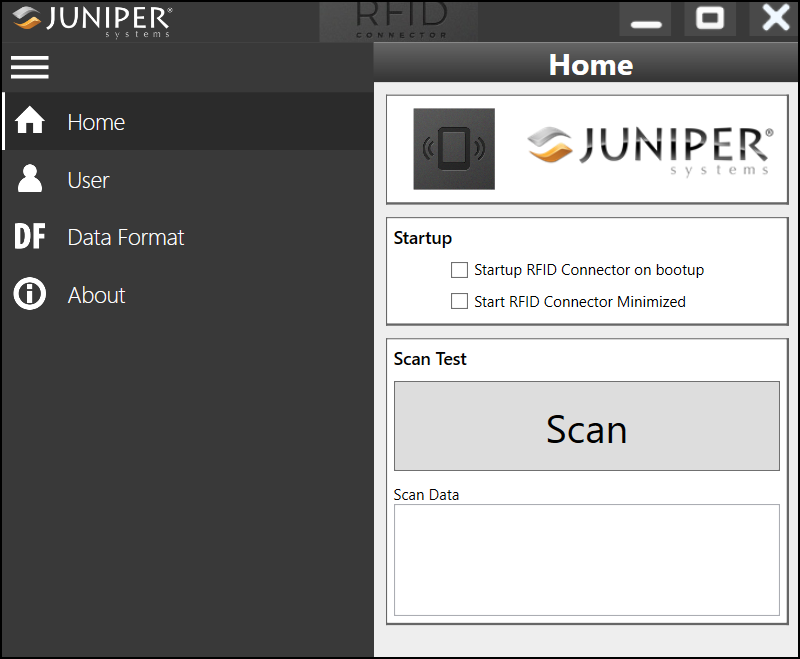Toggle Start RFID Connector Minimized checkbox

click(x=460, y=301)
